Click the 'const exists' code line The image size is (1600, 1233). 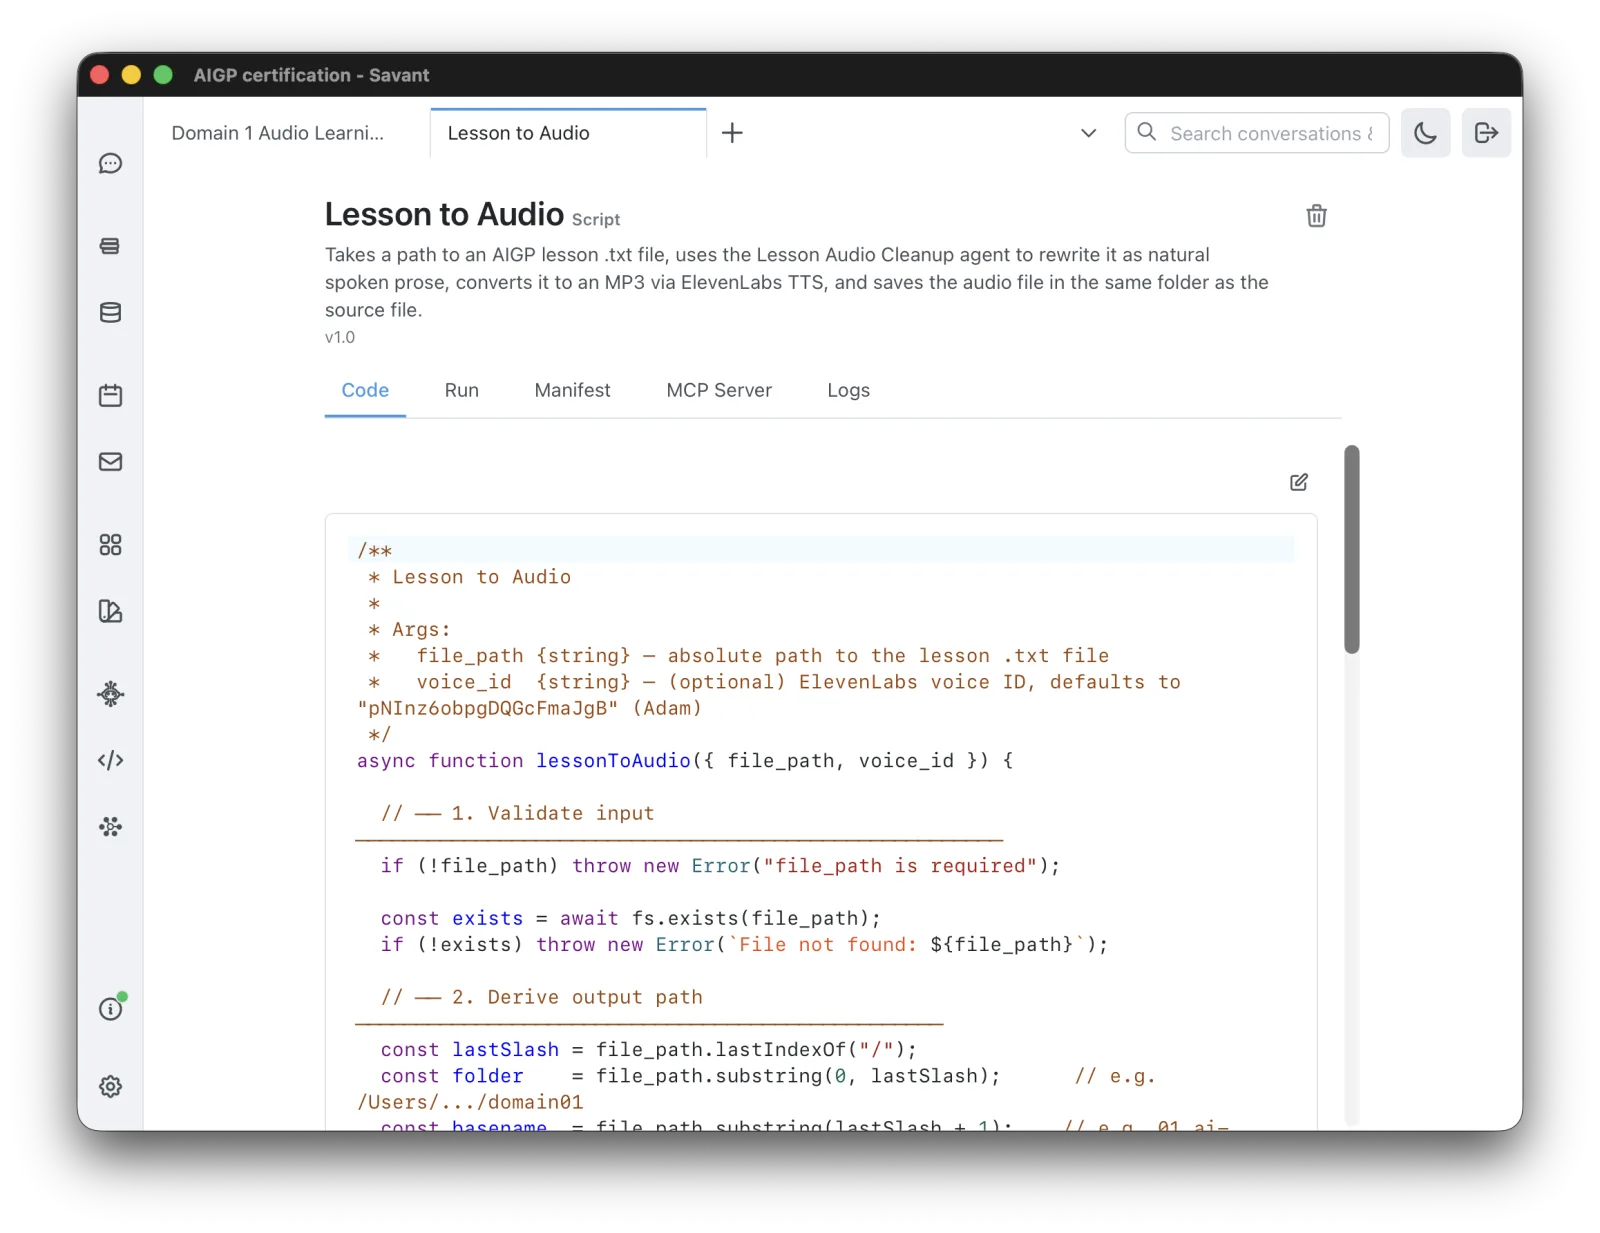631,918
